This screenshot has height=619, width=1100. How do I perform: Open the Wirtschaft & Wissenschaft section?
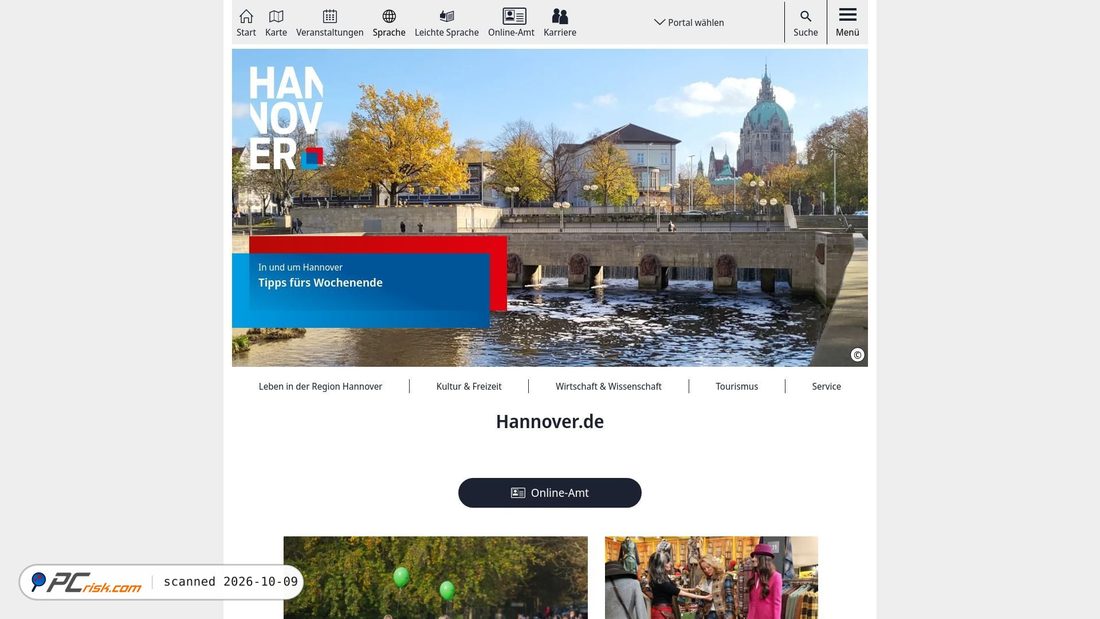pyautogui.click(x=608, y=387)
